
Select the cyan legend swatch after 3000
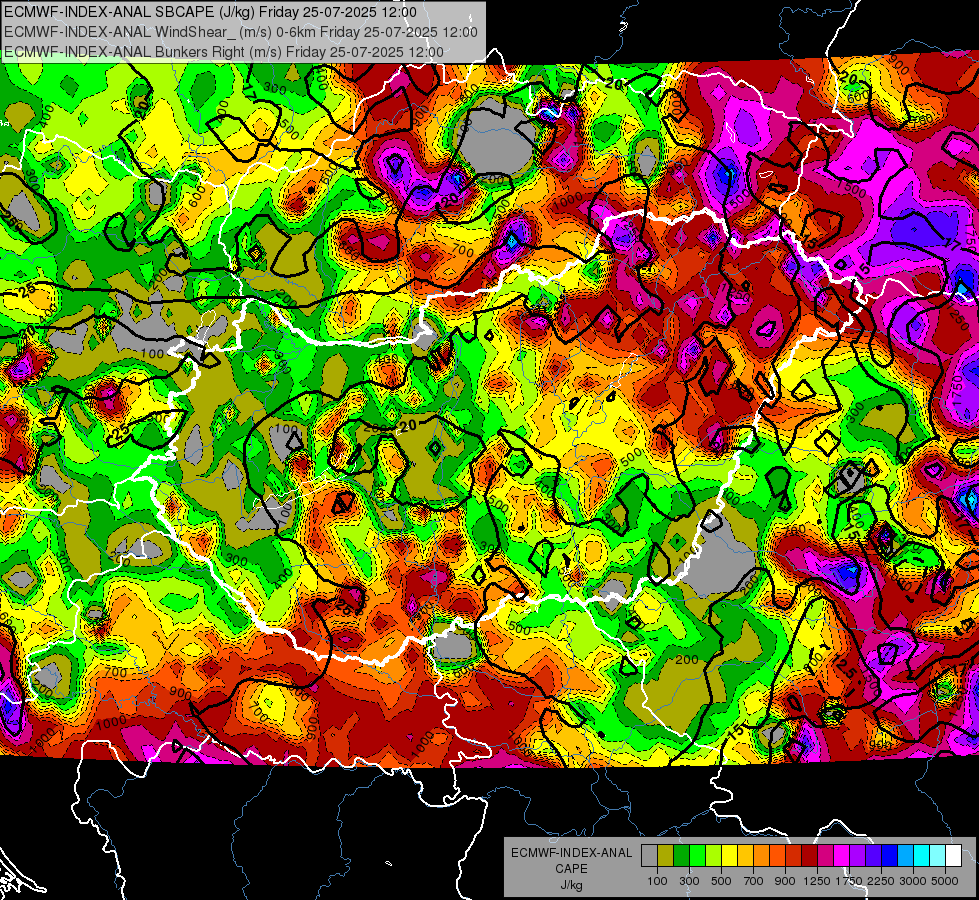click(922, 856)
